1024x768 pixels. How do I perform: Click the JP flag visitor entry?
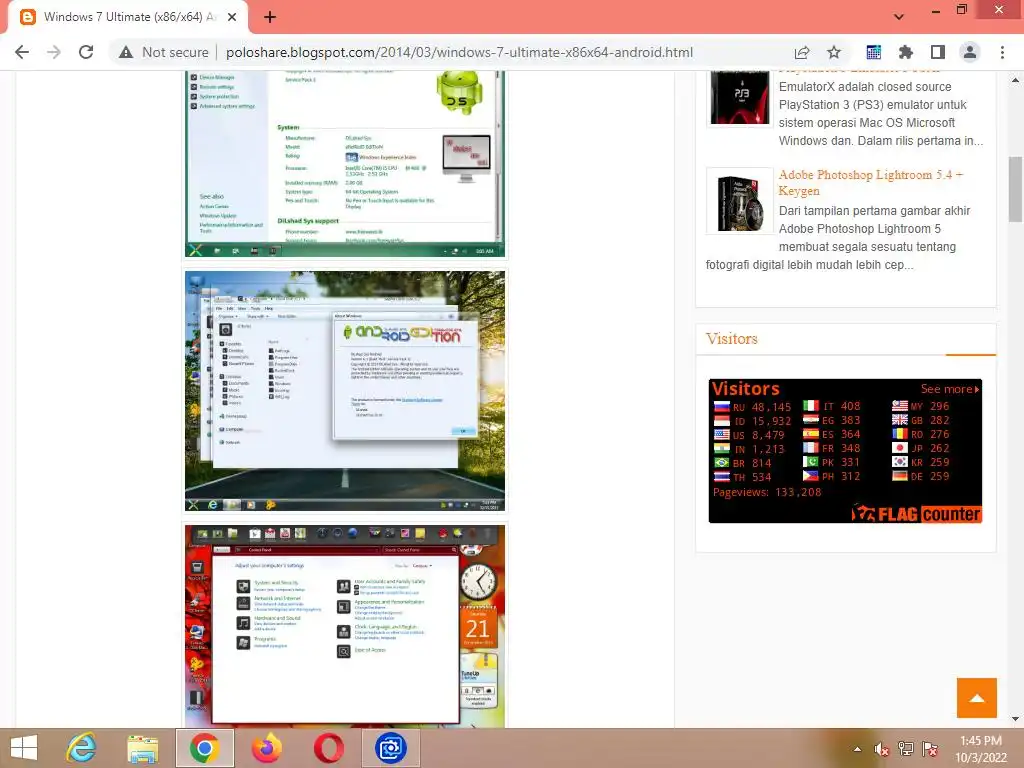(921, 448)
